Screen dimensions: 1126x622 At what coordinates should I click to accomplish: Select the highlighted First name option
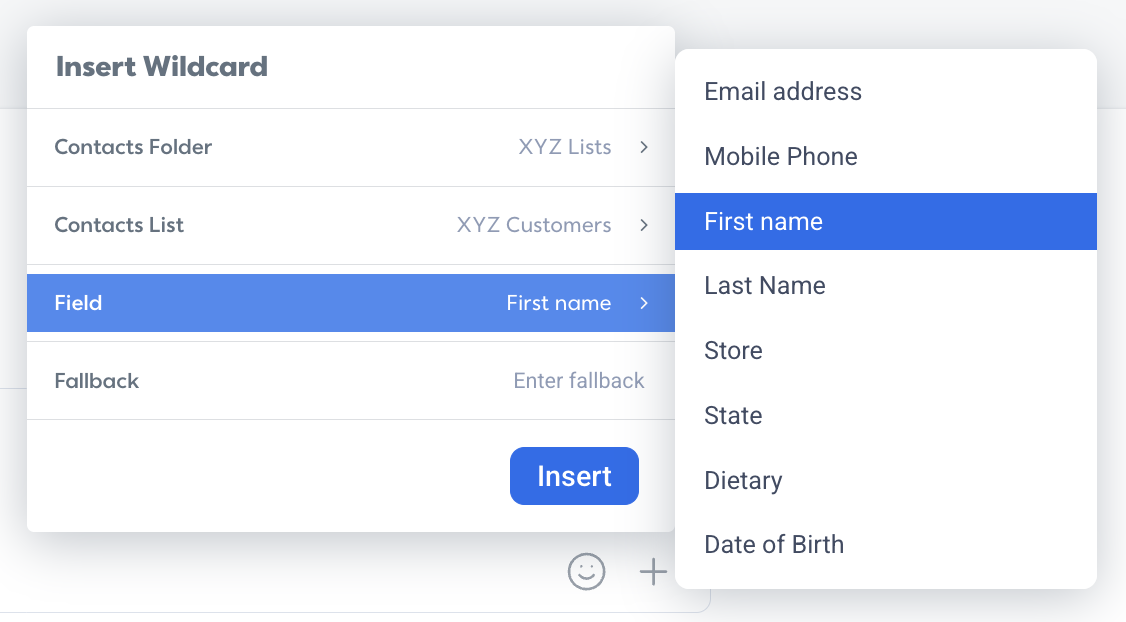(x=885, y=221)
